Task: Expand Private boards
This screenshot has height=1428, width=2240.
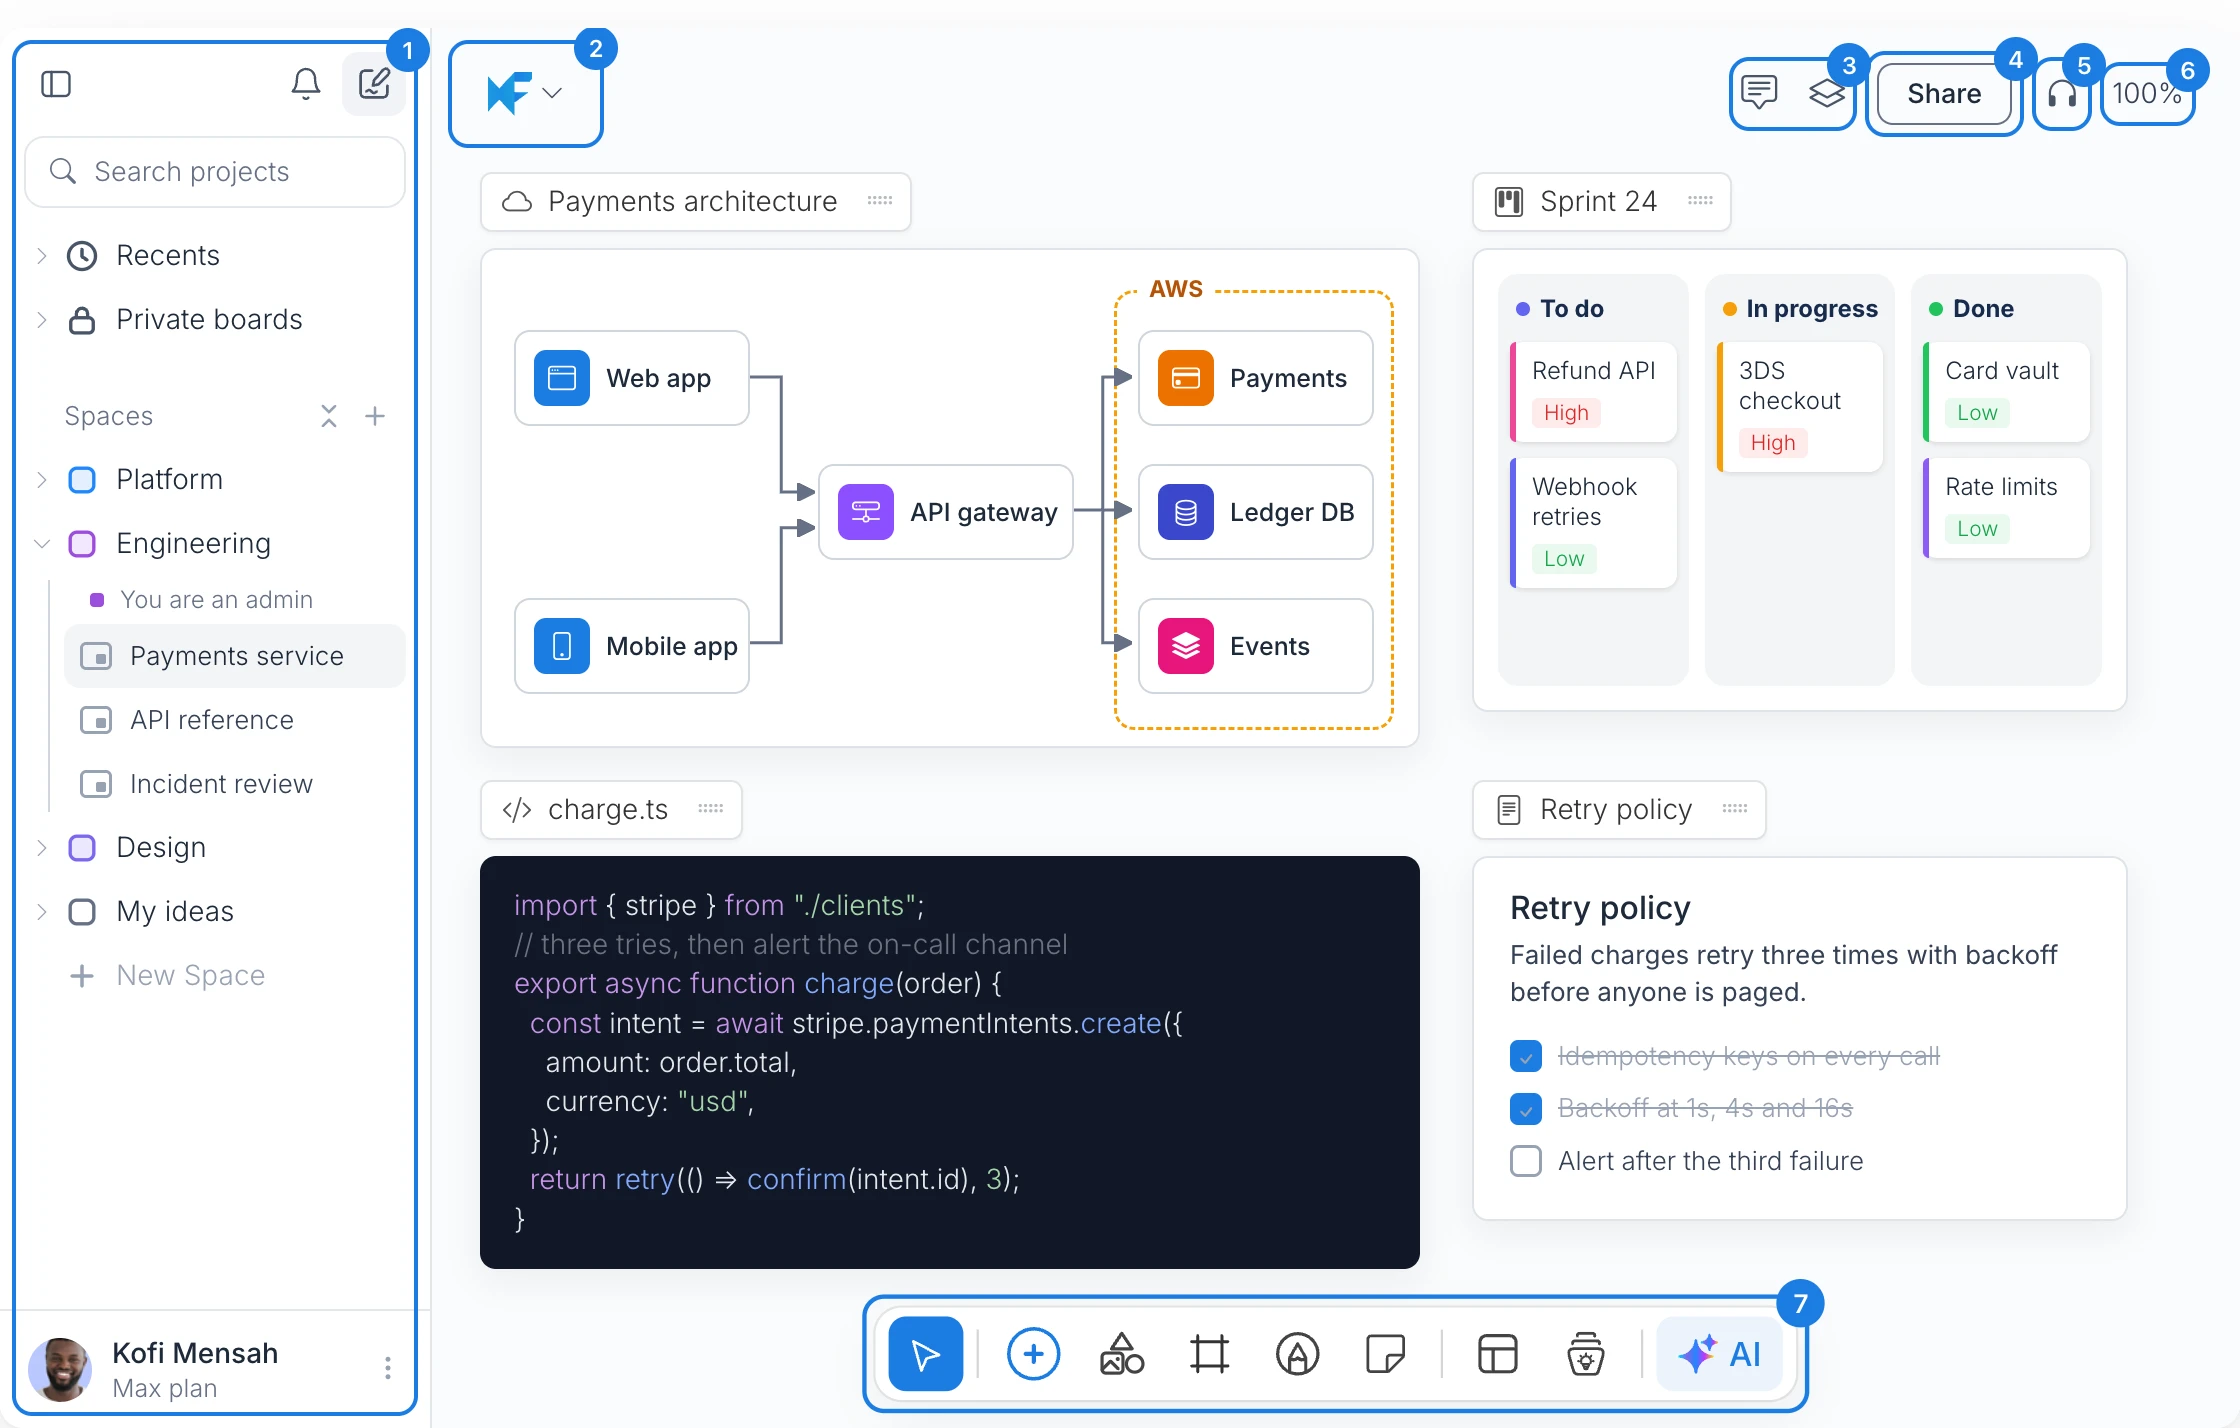Action: pyautogui.click(x=42, y=320)
